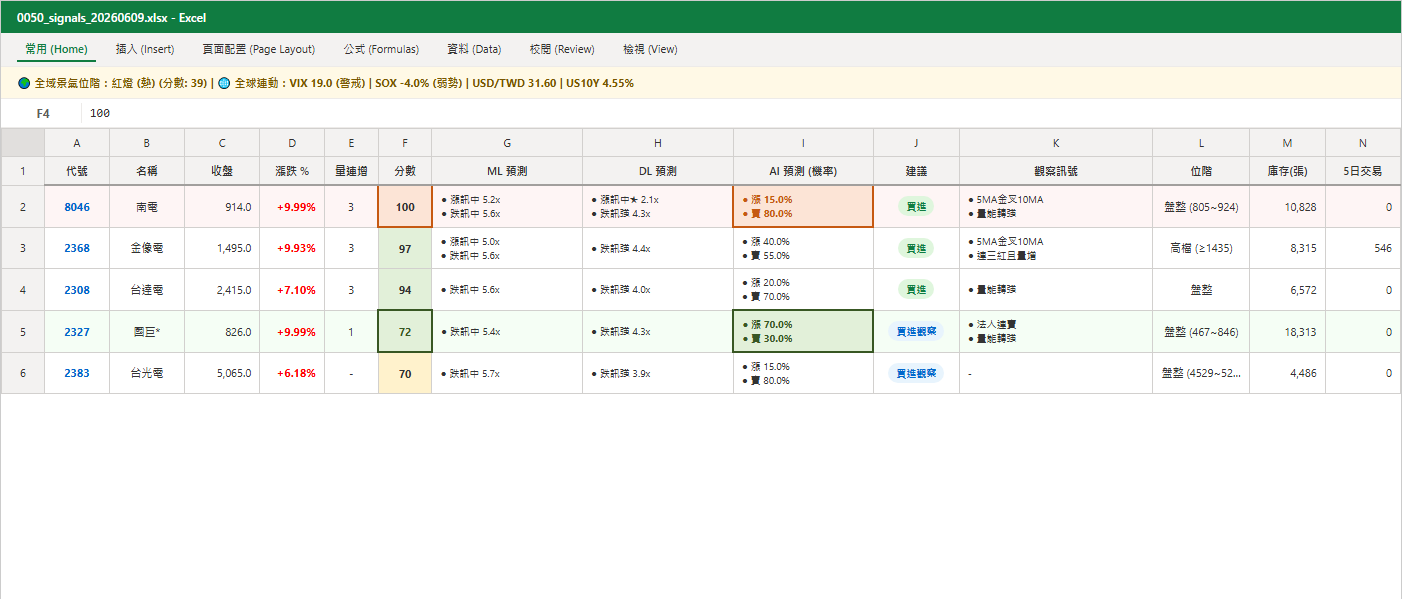Click the select-all corner of the grid
This screenshot has width=1402, height=599.
22,143
